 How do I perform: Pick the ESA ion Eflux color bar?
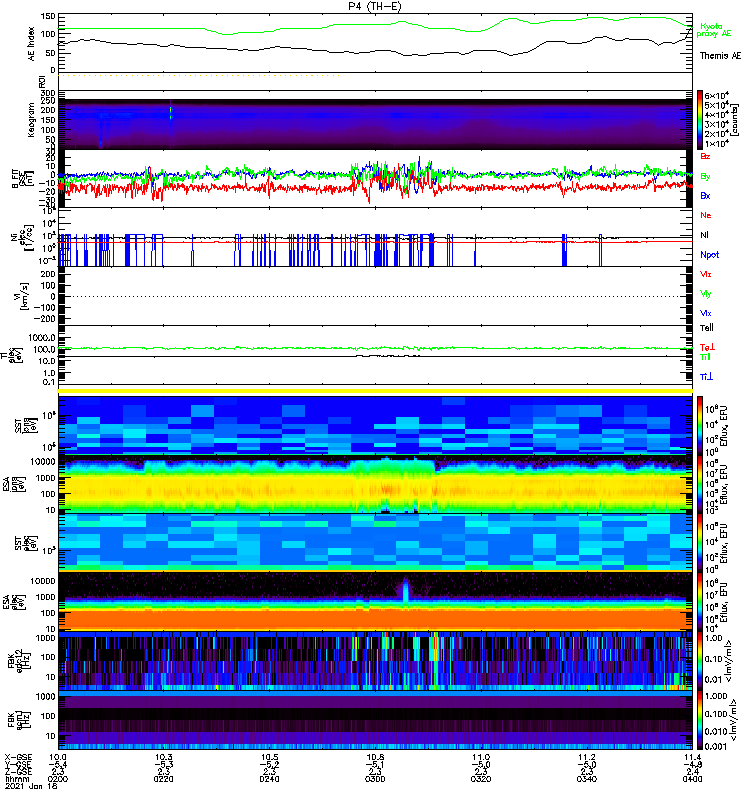[x=700, y=484]
